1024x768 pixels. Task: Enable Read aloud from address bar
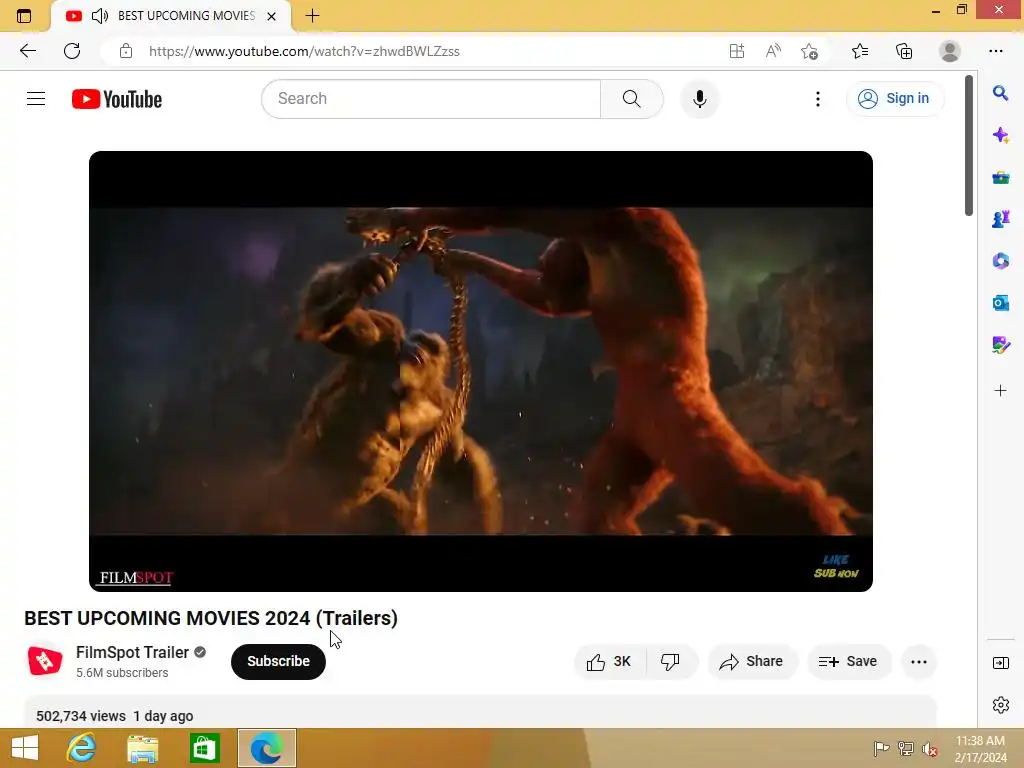point(773,51)
